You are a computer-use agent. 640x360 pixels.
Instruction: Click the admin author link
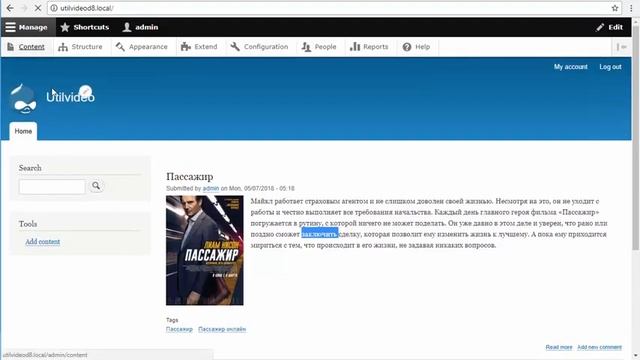click(211, 189)
